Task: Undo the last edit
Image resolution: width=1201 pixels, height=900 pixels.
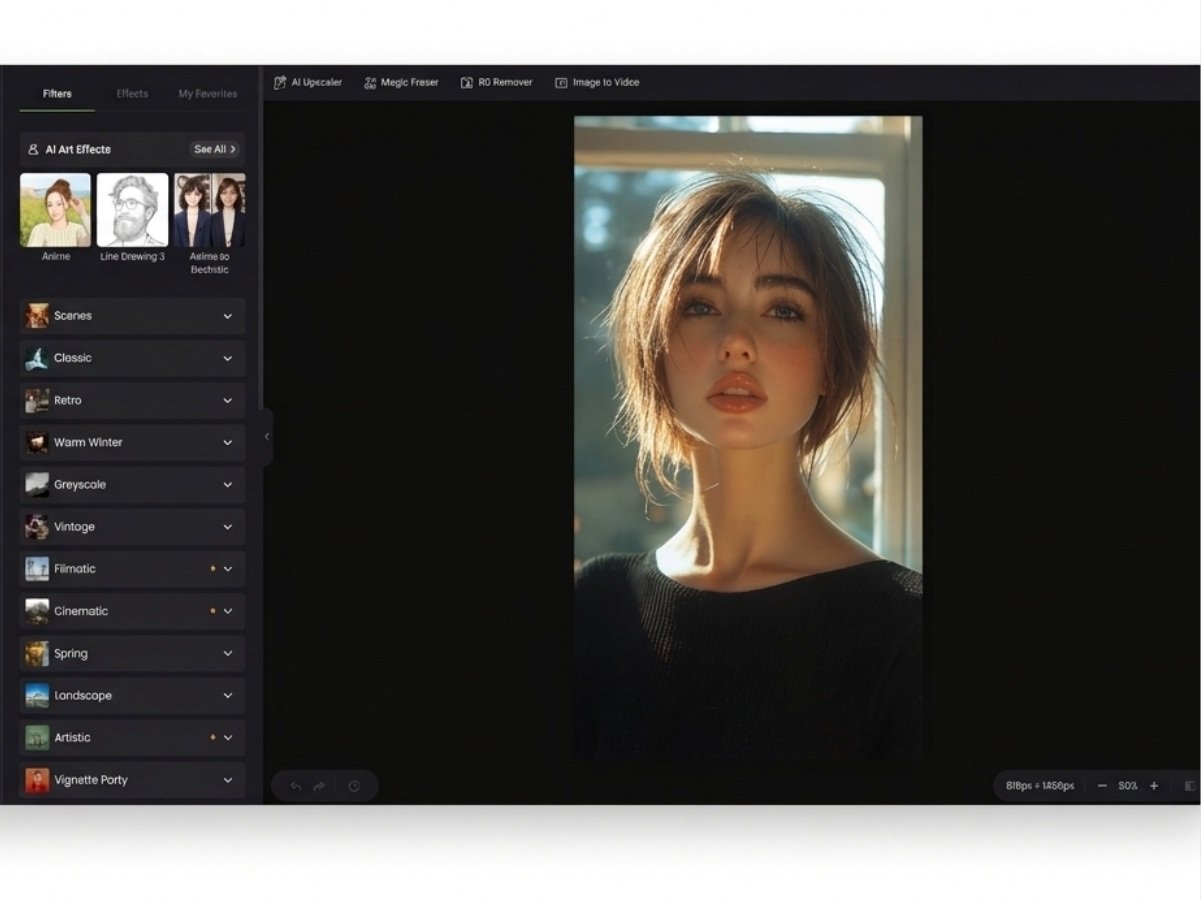Action: click(295, 786)
